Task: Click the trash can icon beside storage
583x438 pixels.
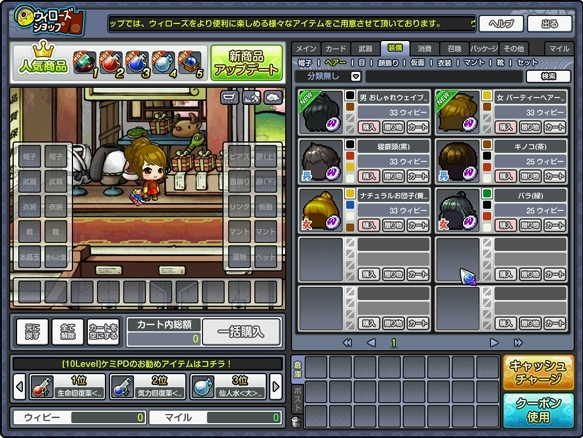Action: (x=296, y=422)
